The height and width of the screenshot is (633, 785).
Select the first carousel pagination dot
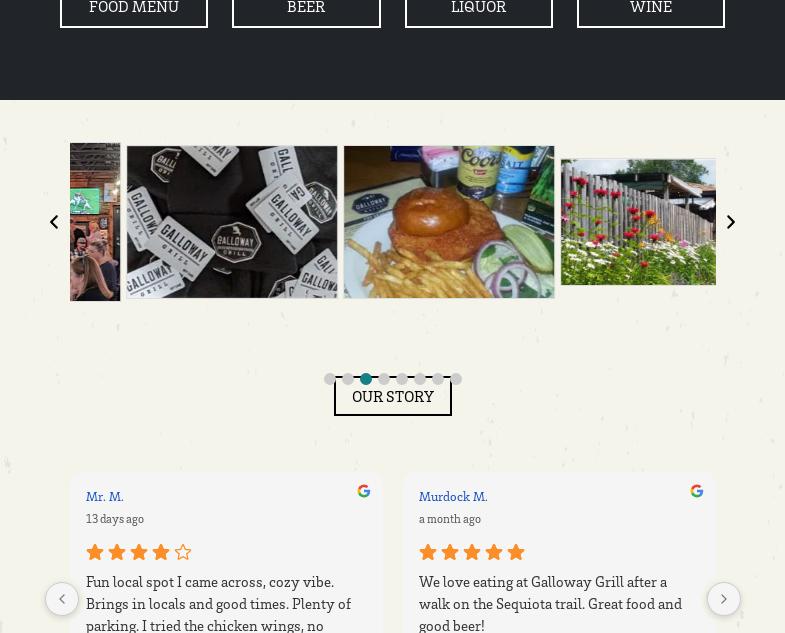pos(330,379)
